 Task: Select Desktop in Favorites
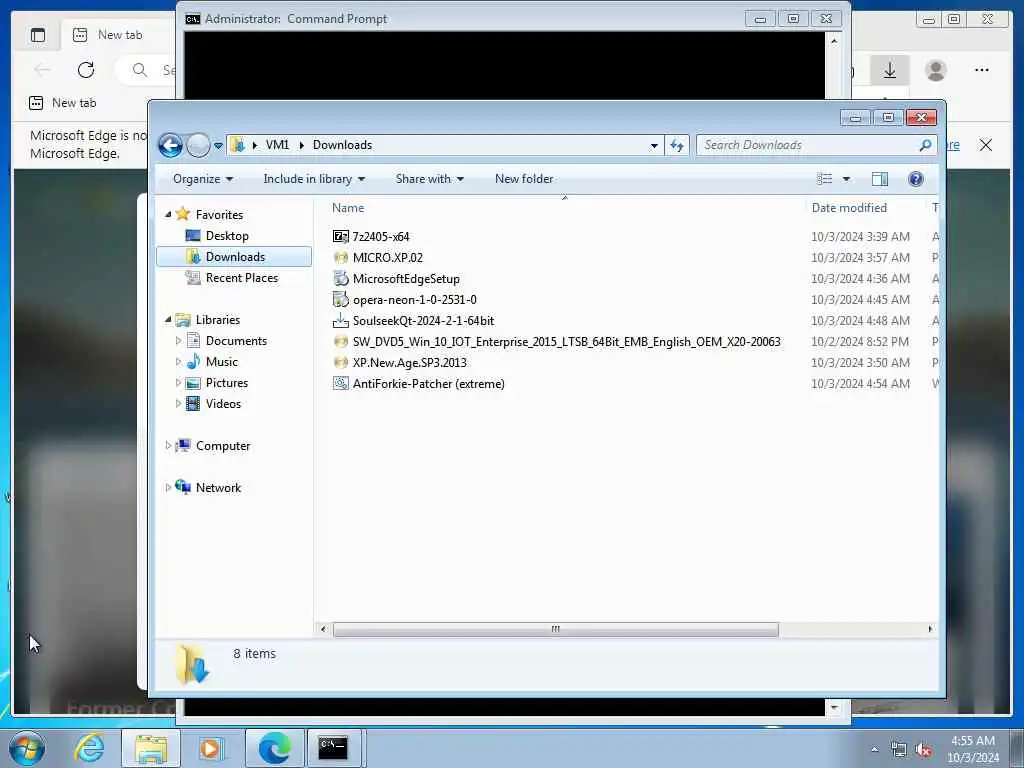click(227, 236)
